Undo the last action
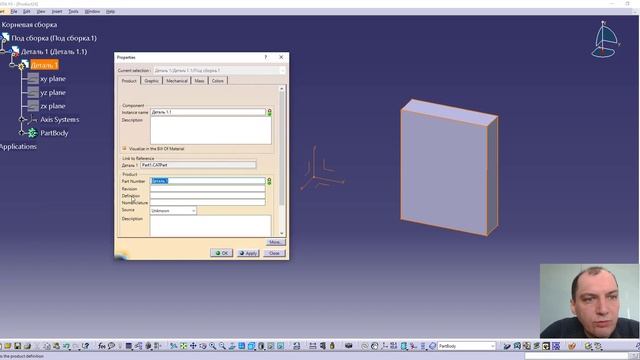The width and height of the screenshot is (640, 360). point(66,346)
